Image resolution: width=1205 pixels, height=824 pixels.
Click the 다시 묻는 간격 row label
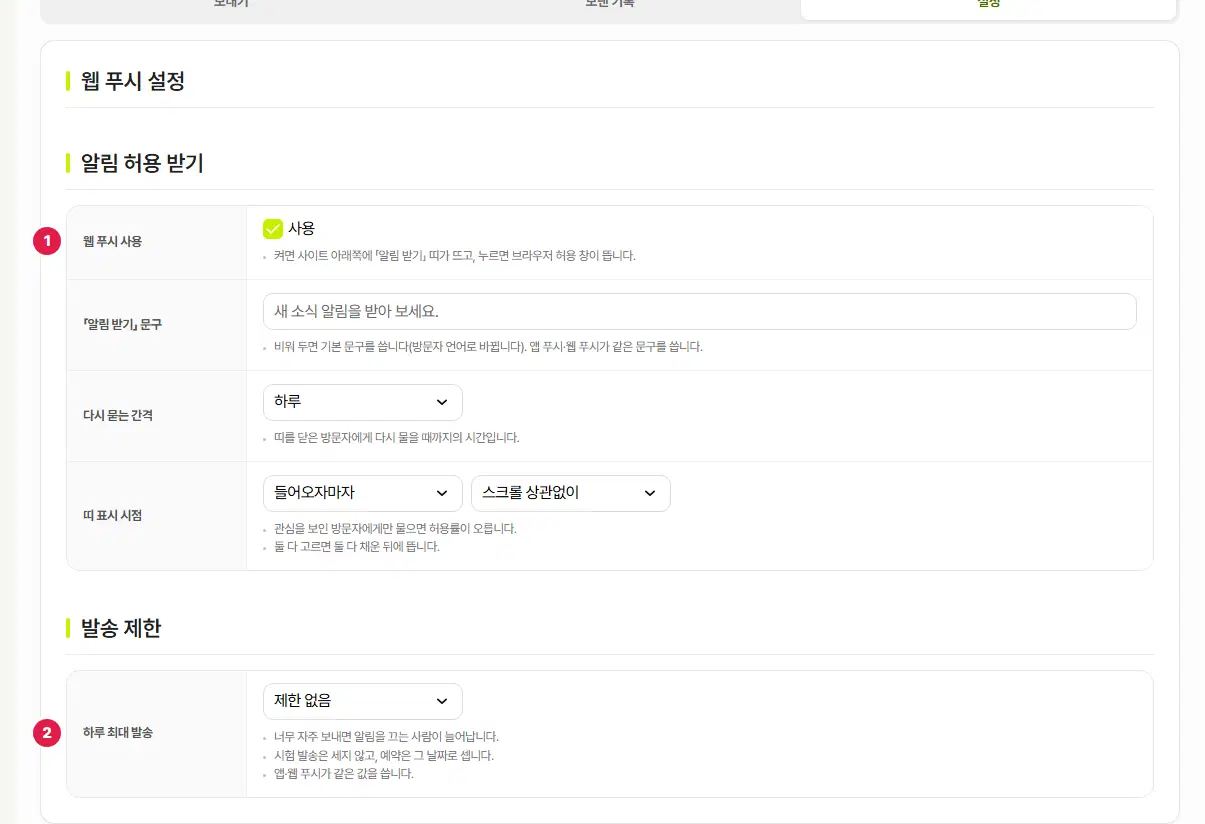click(x=118, y=415)
